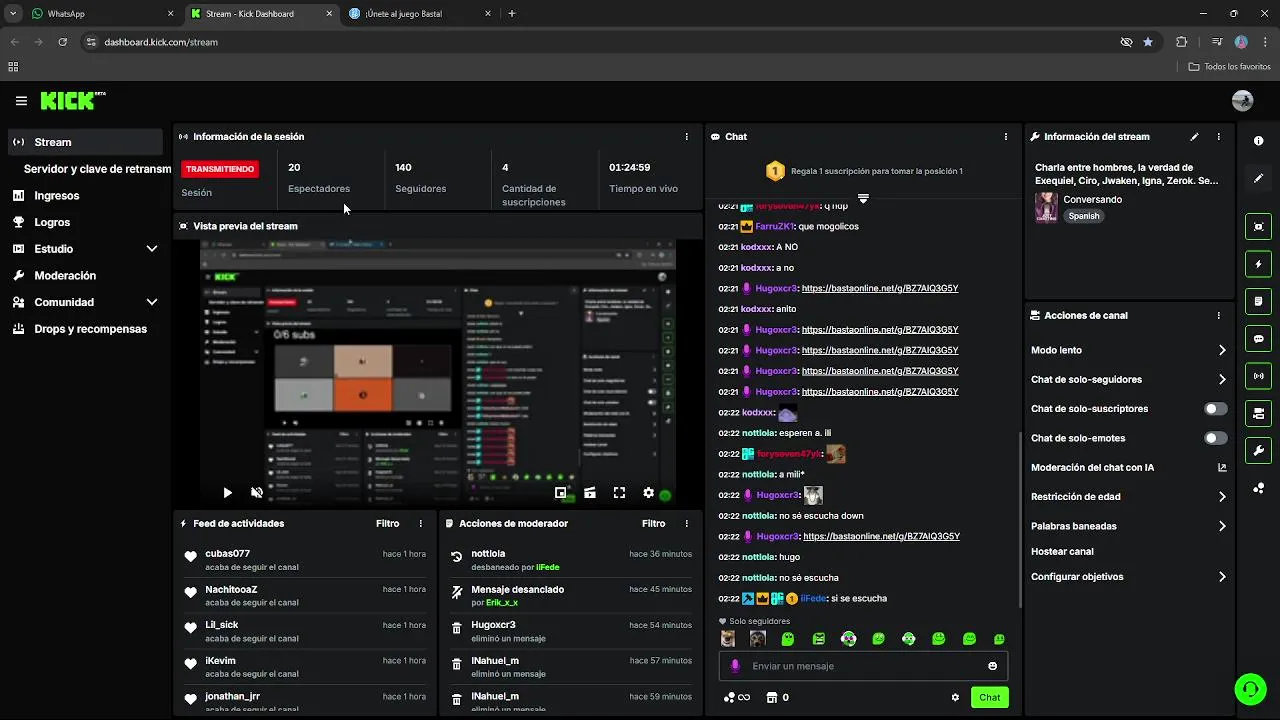Enable picture-in-picture on preview
The image size is (1280, 720).
click(561, 493)
